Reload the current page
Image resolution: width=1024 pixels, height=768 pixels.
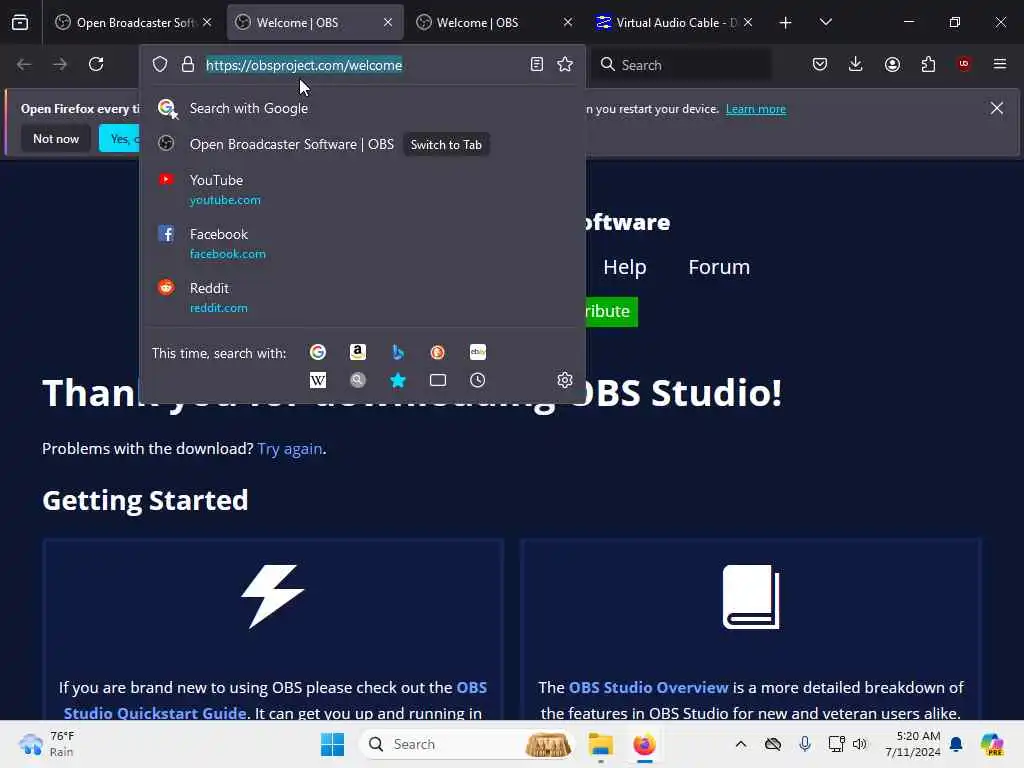pyautogui.click(x=96, y=64)
